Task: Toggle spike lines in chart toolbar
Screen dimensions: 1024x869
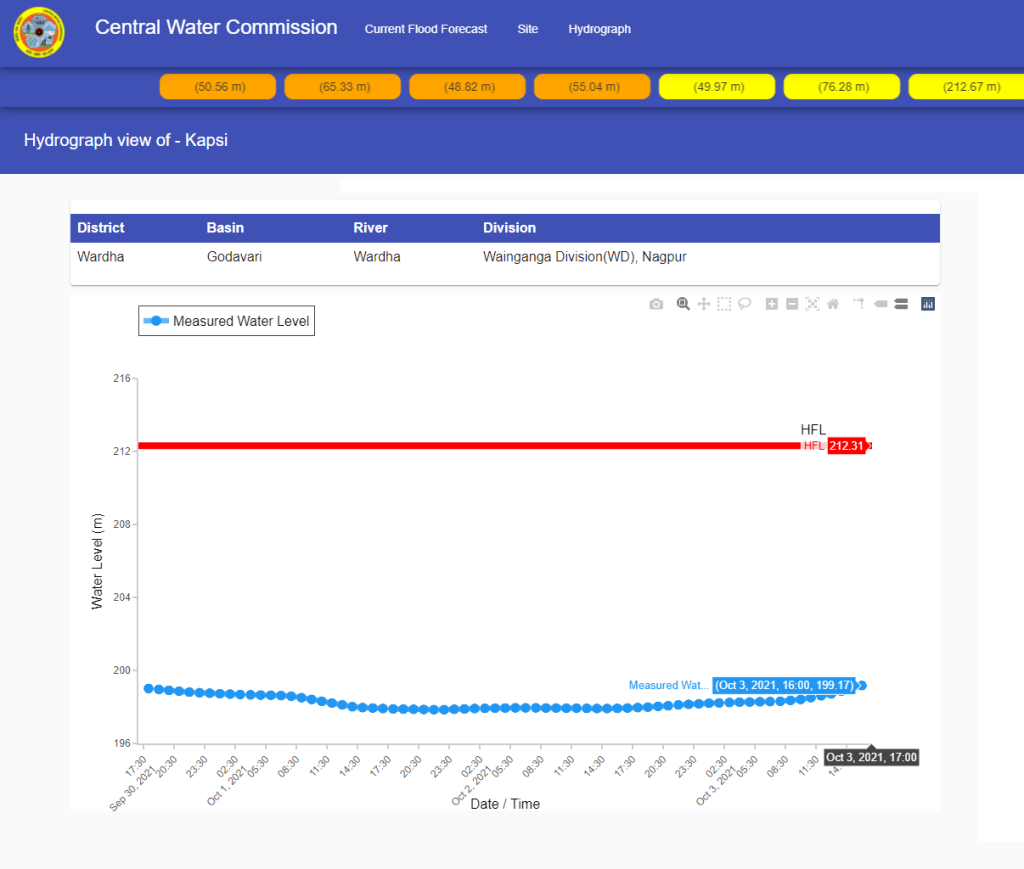Action: 858,304
